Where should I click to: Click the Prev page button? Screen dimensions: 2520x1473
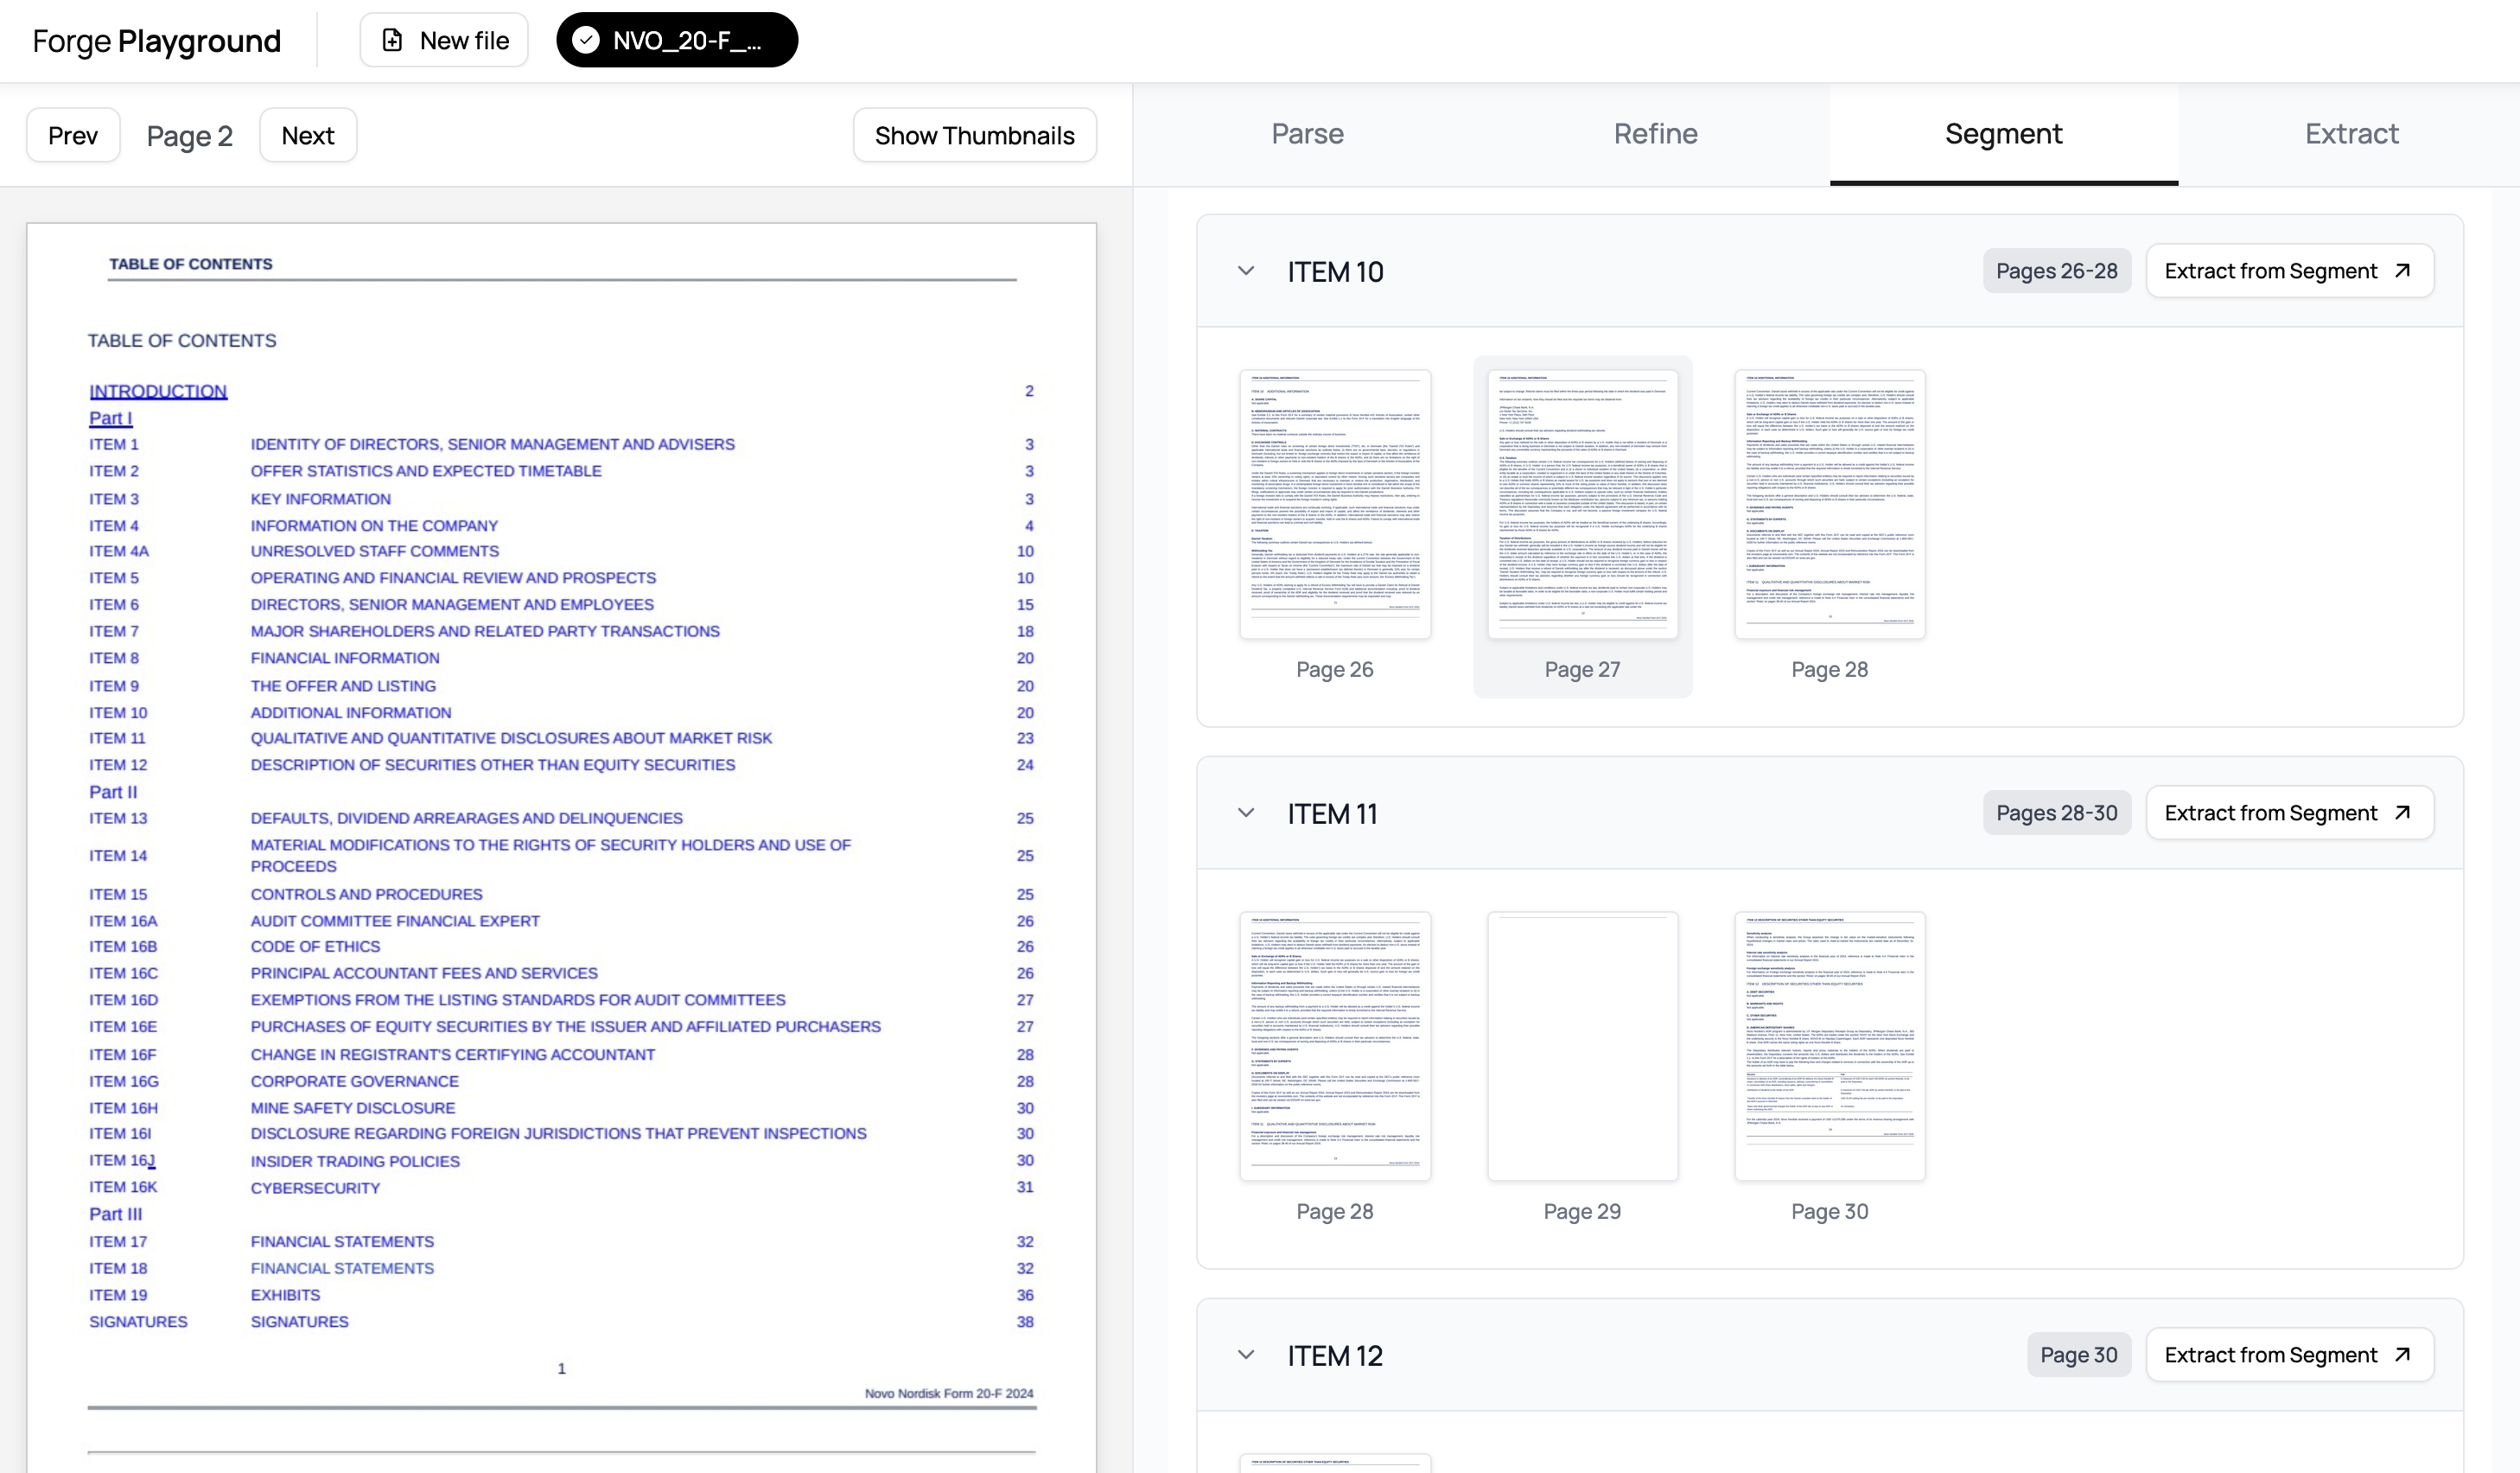pyautogui.click(x=73, y=135)
